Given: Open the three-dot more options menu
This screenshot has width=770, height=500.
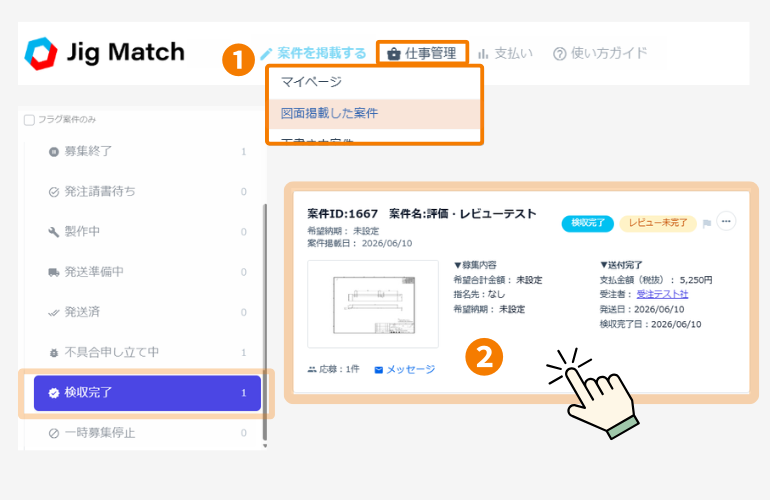Looking at the screenshot, I should pyautogui.click(x=726, y=222).
